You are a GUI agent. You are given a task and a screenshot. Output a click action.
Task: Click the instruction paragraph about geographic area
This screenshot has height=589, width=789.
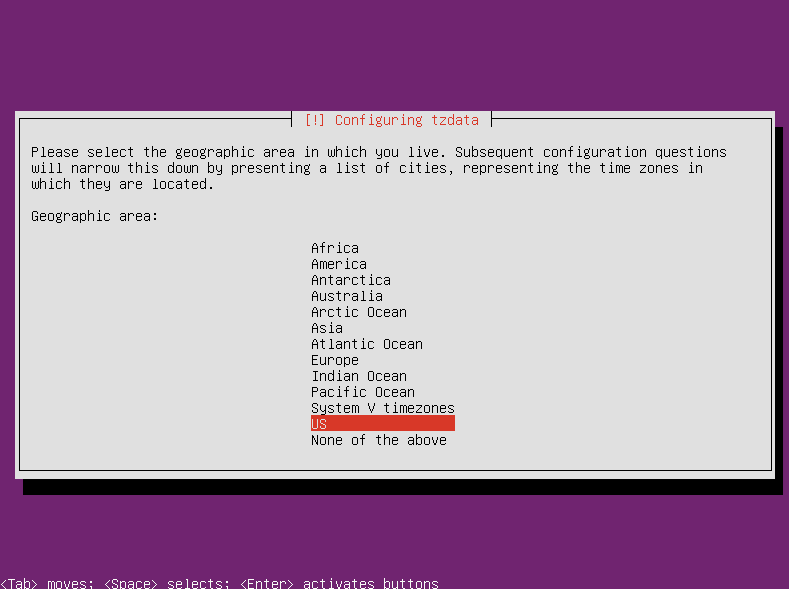378,168
